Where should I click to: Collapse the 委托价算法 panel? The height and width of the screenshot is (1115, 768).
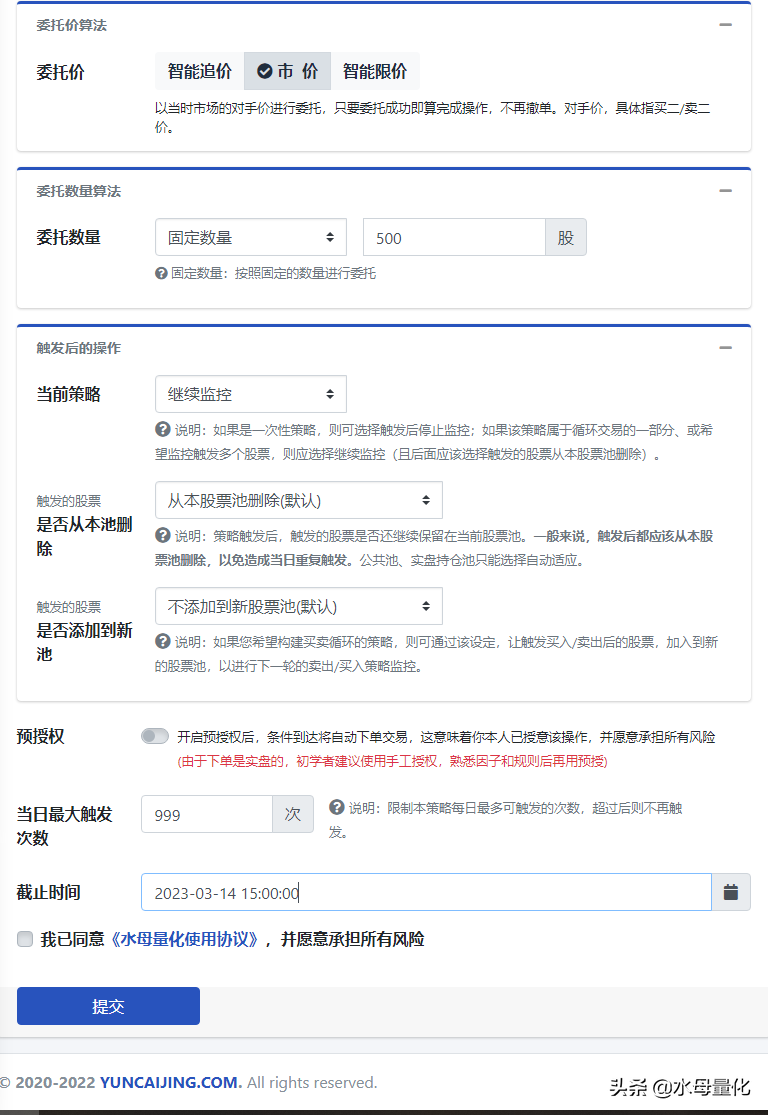pos(725,25)
